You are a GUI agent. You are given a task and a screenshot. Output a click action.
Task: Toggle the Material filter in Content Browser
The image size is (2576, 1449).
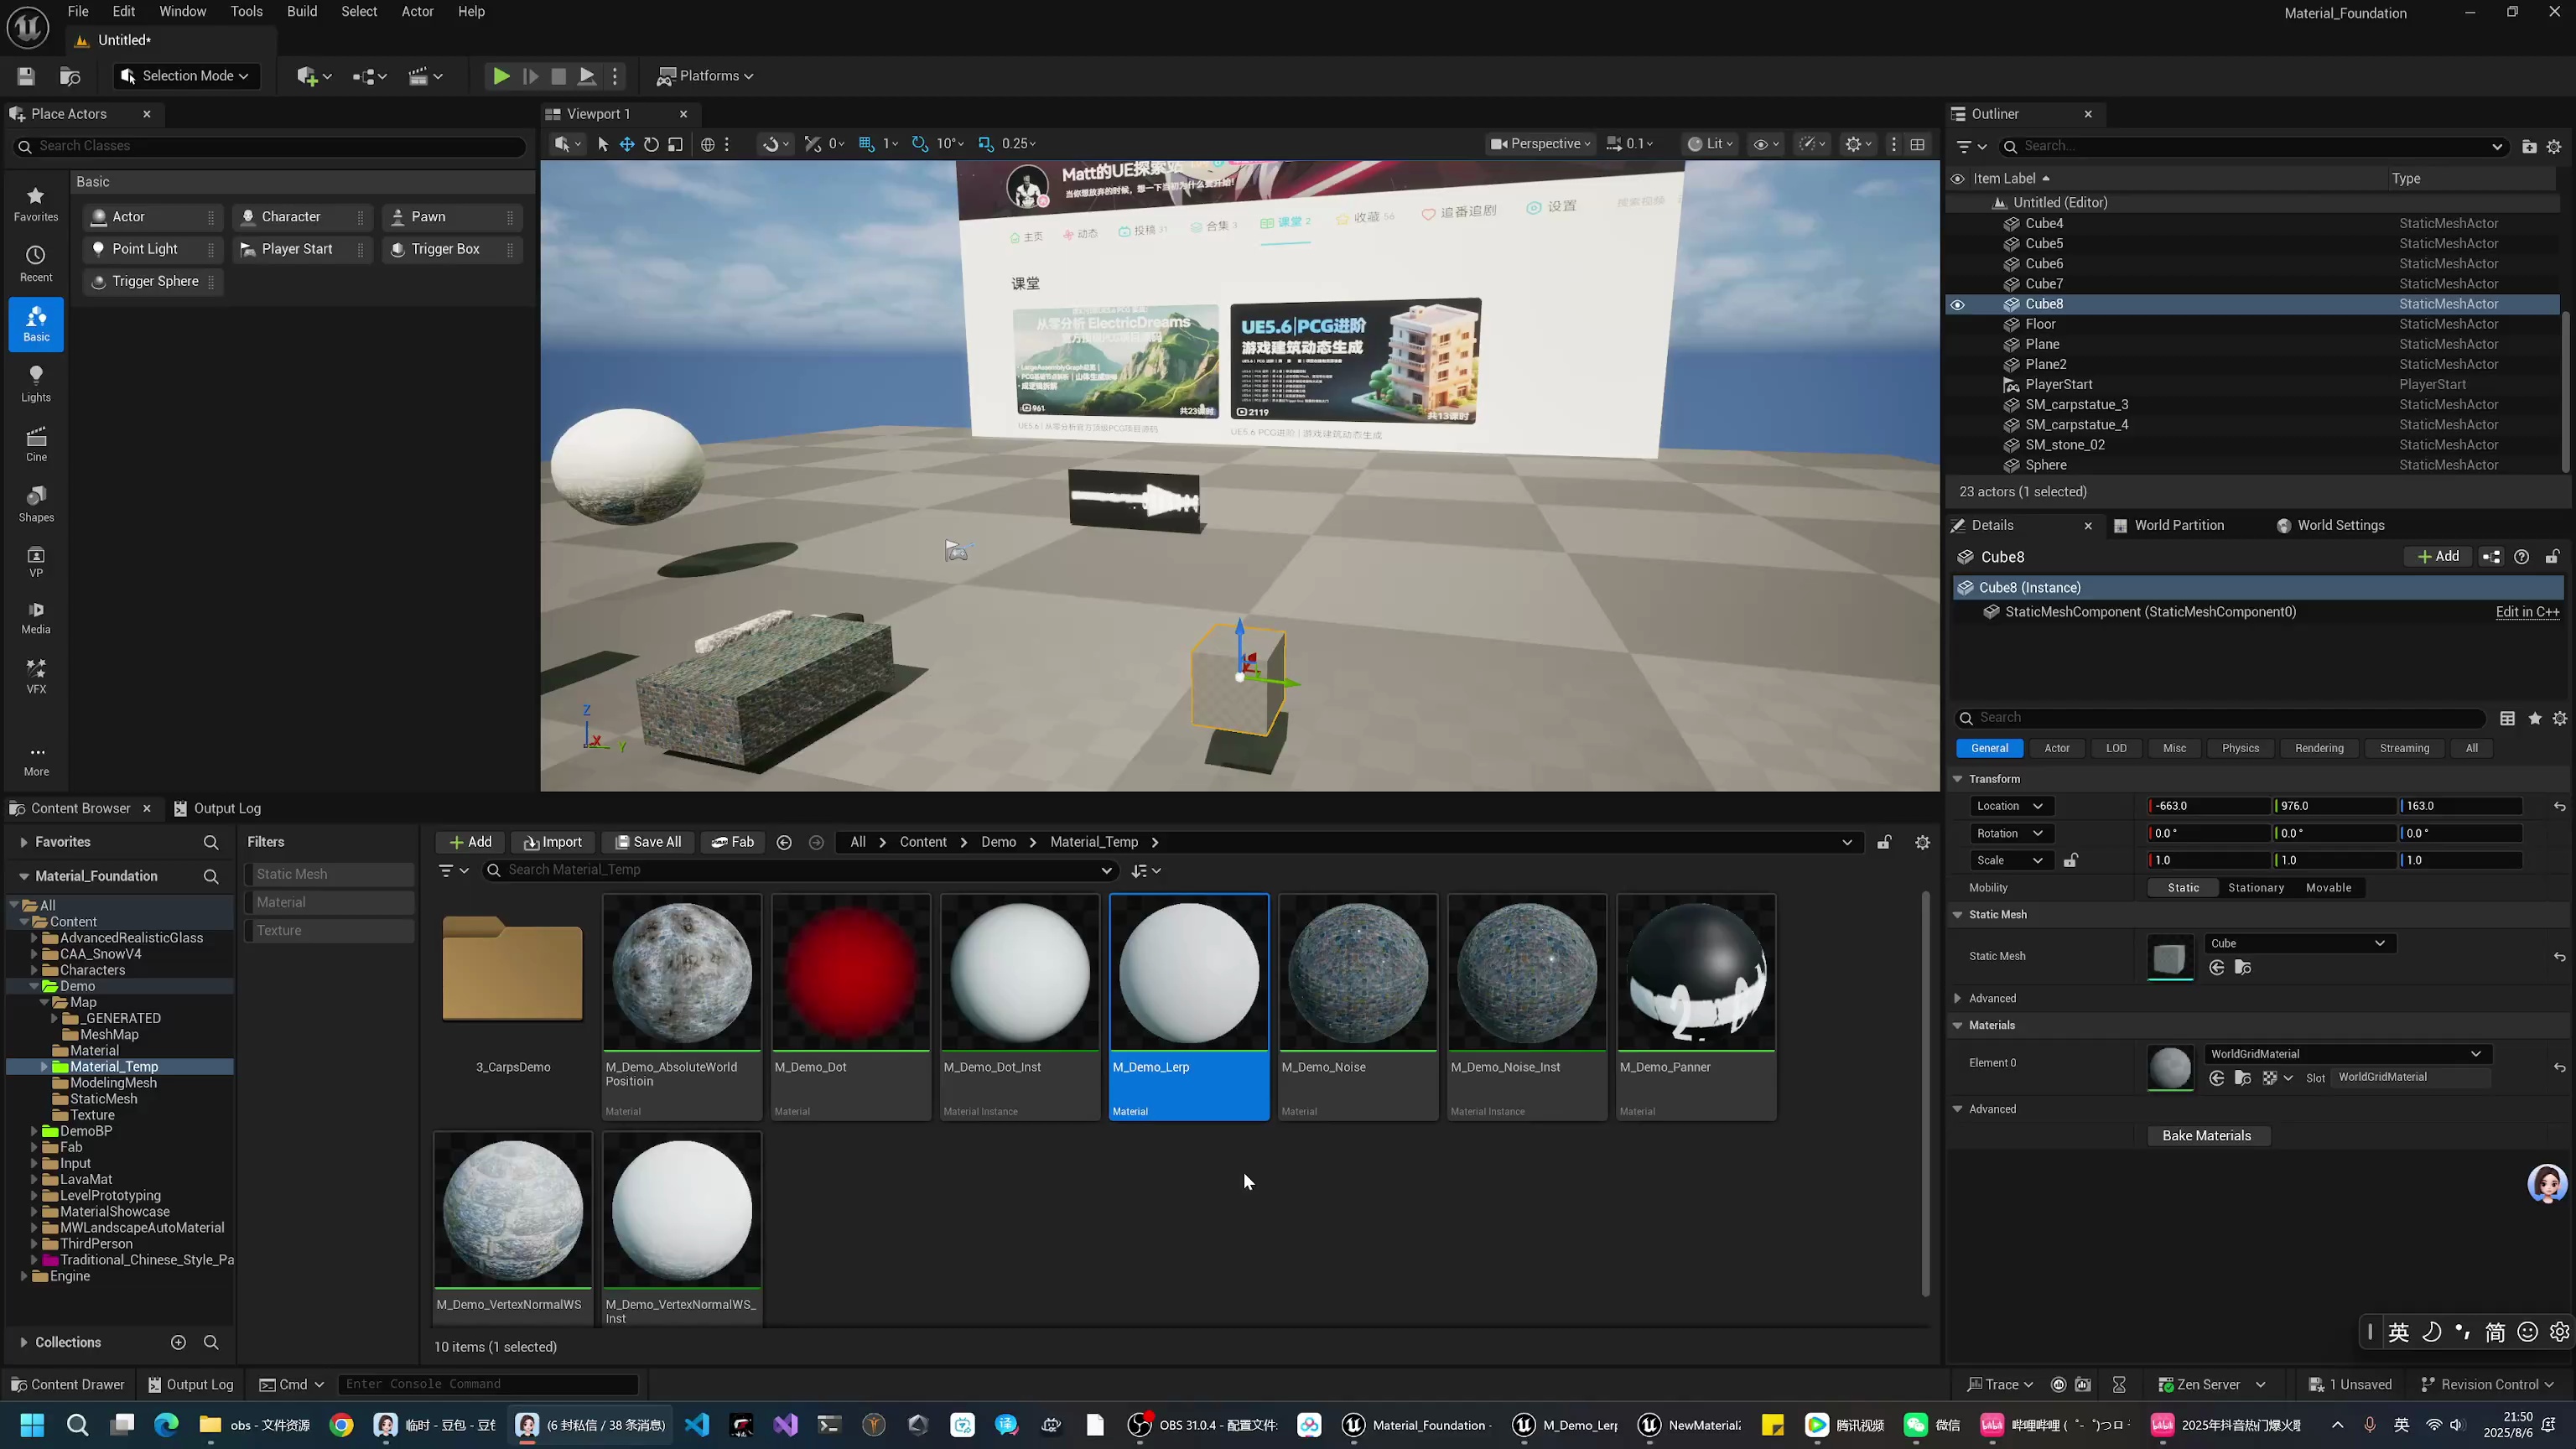pyautogui.click(x=329, y=902)
